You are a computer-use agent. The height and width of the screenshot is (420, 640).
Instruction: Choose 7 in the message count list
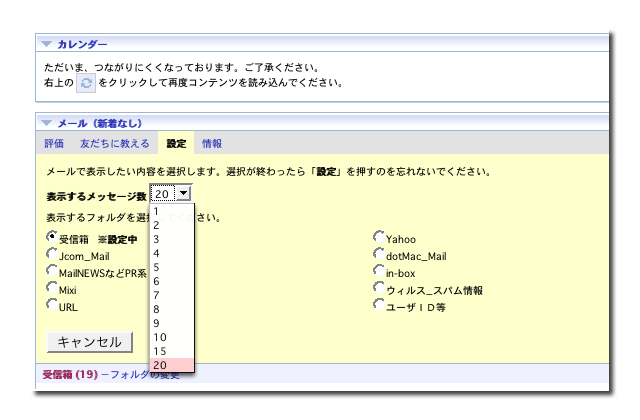(172, 295)
